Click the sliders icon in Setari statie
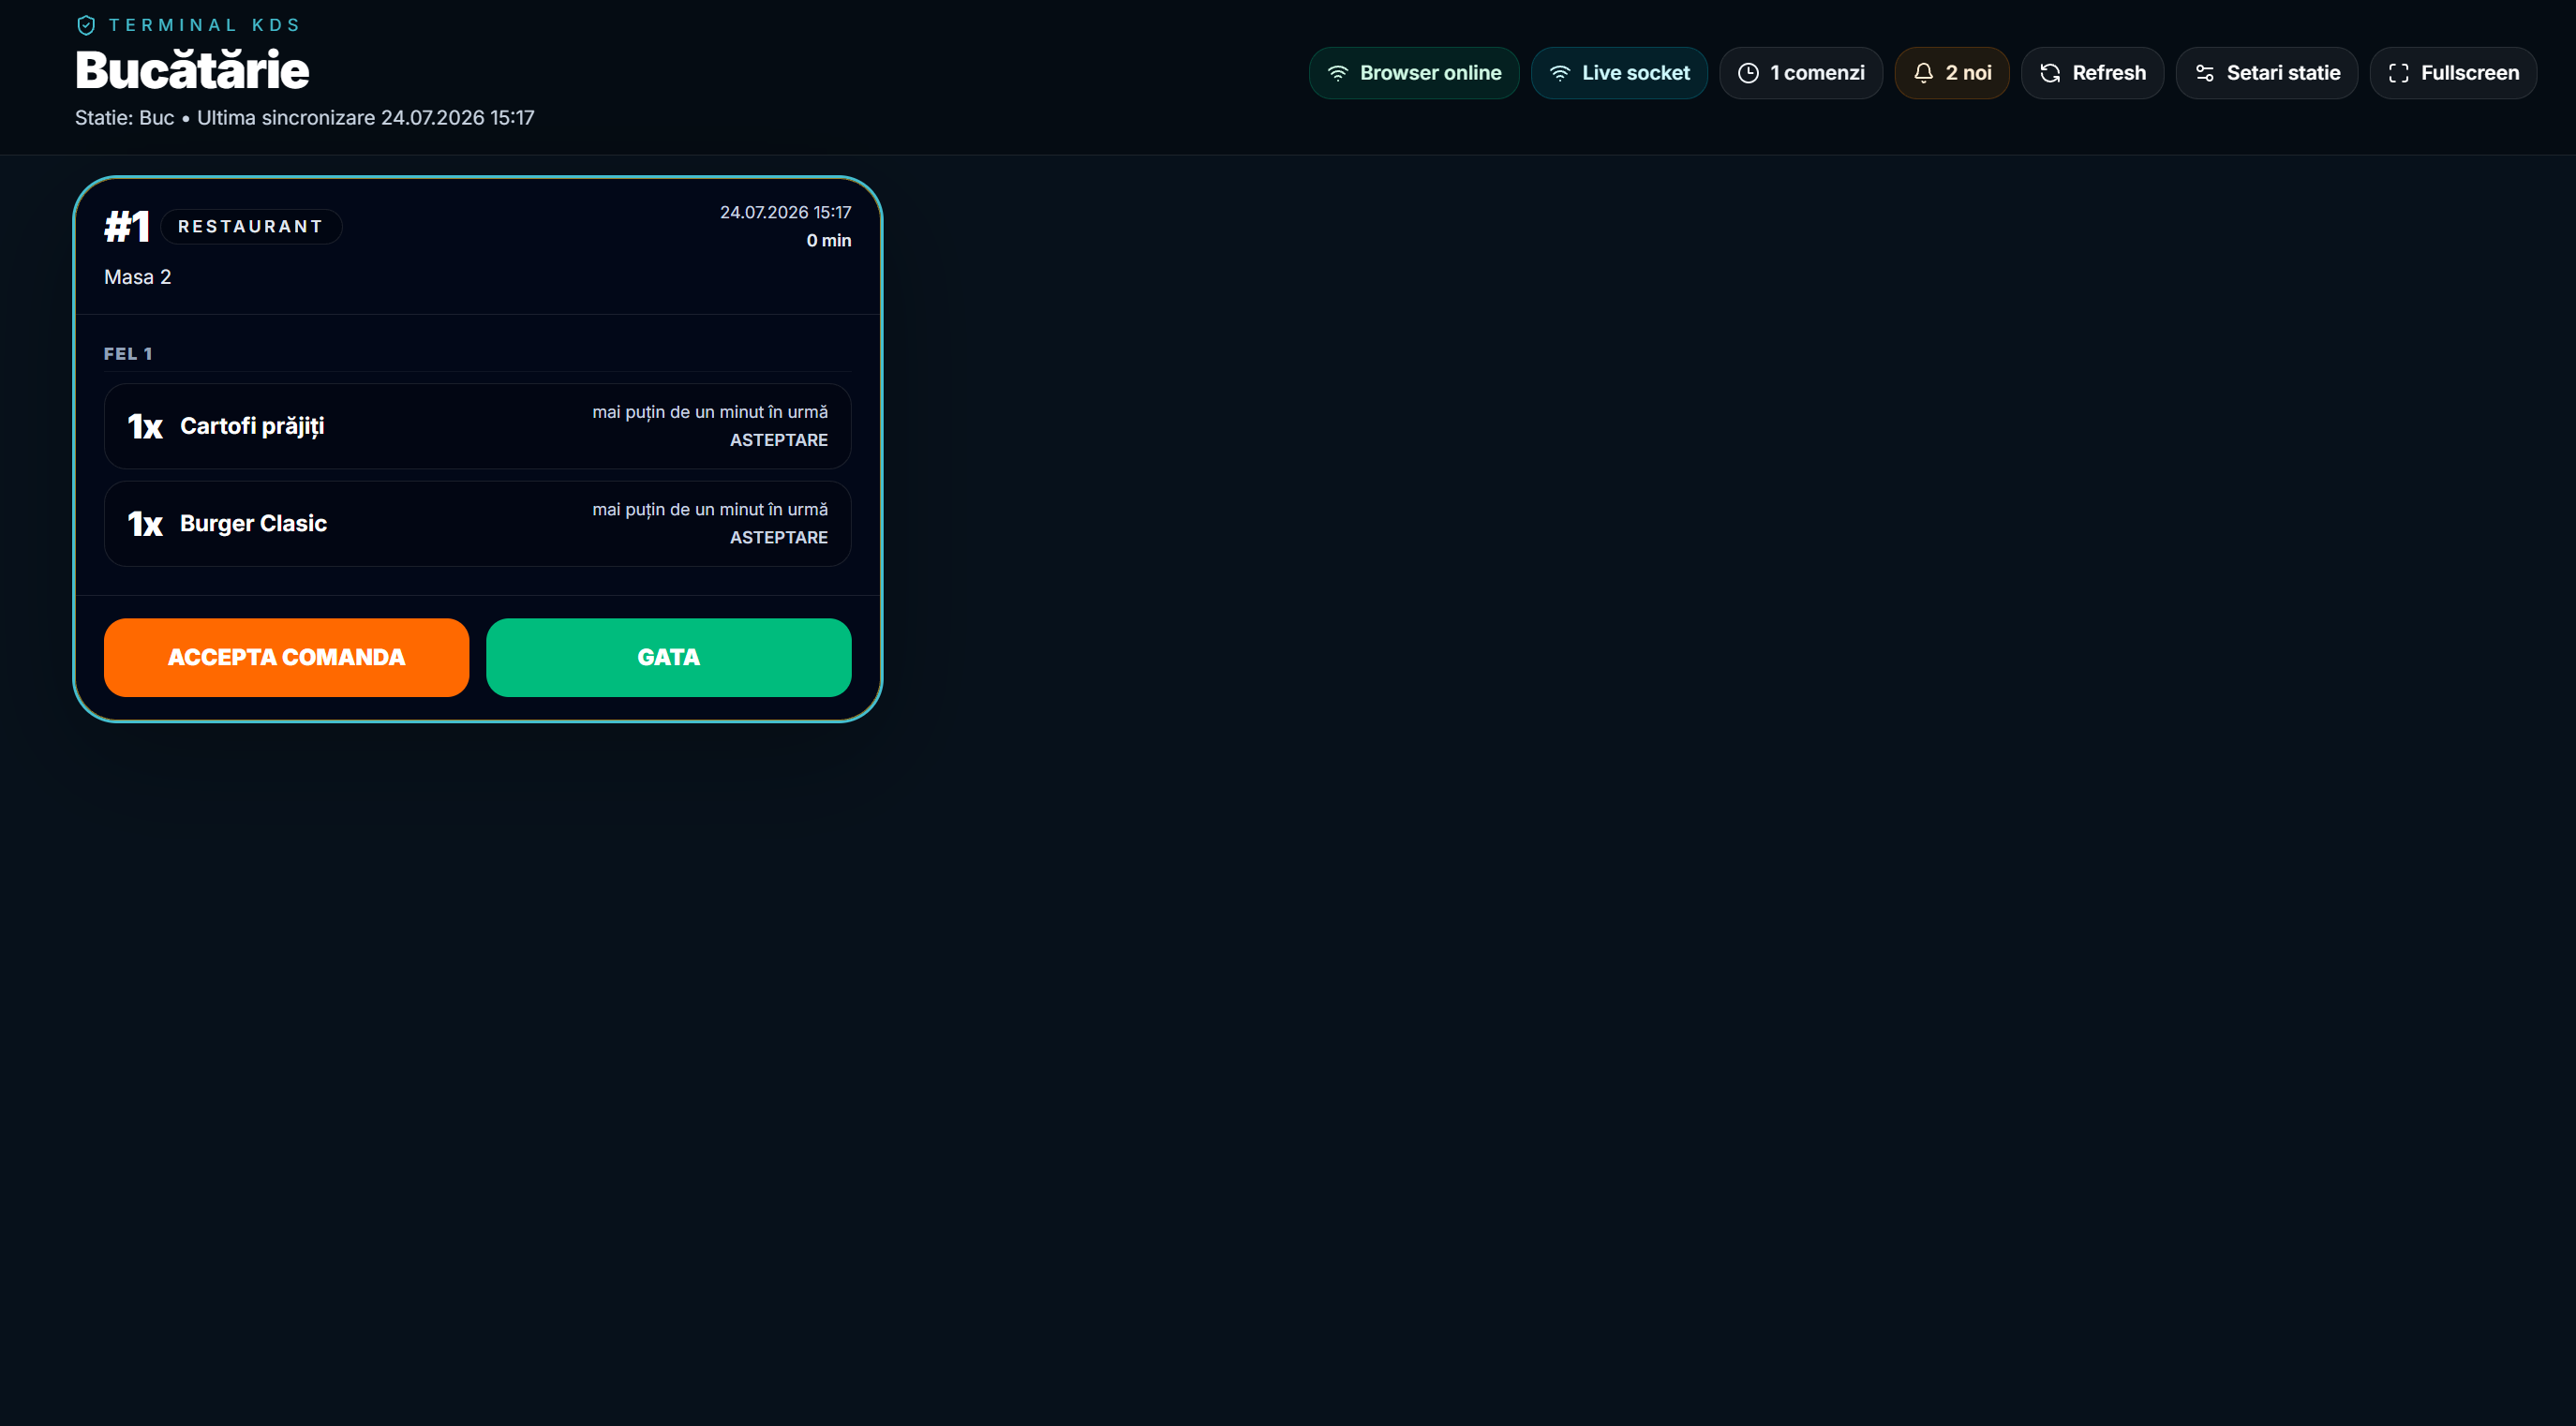The image size is (2576, 1426). point(2204,73)
